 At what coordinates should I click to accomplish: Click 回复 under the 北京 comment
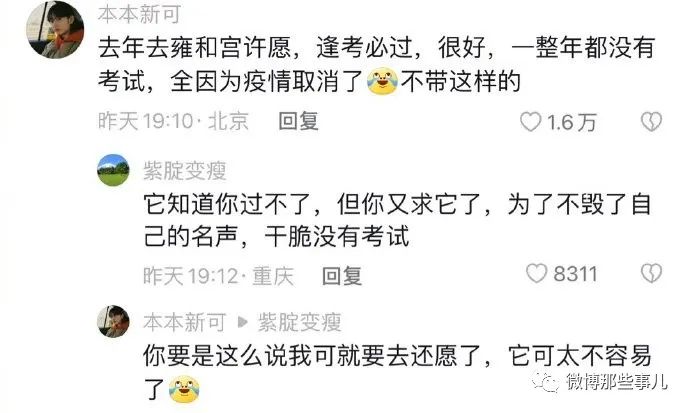pos(298,121)
